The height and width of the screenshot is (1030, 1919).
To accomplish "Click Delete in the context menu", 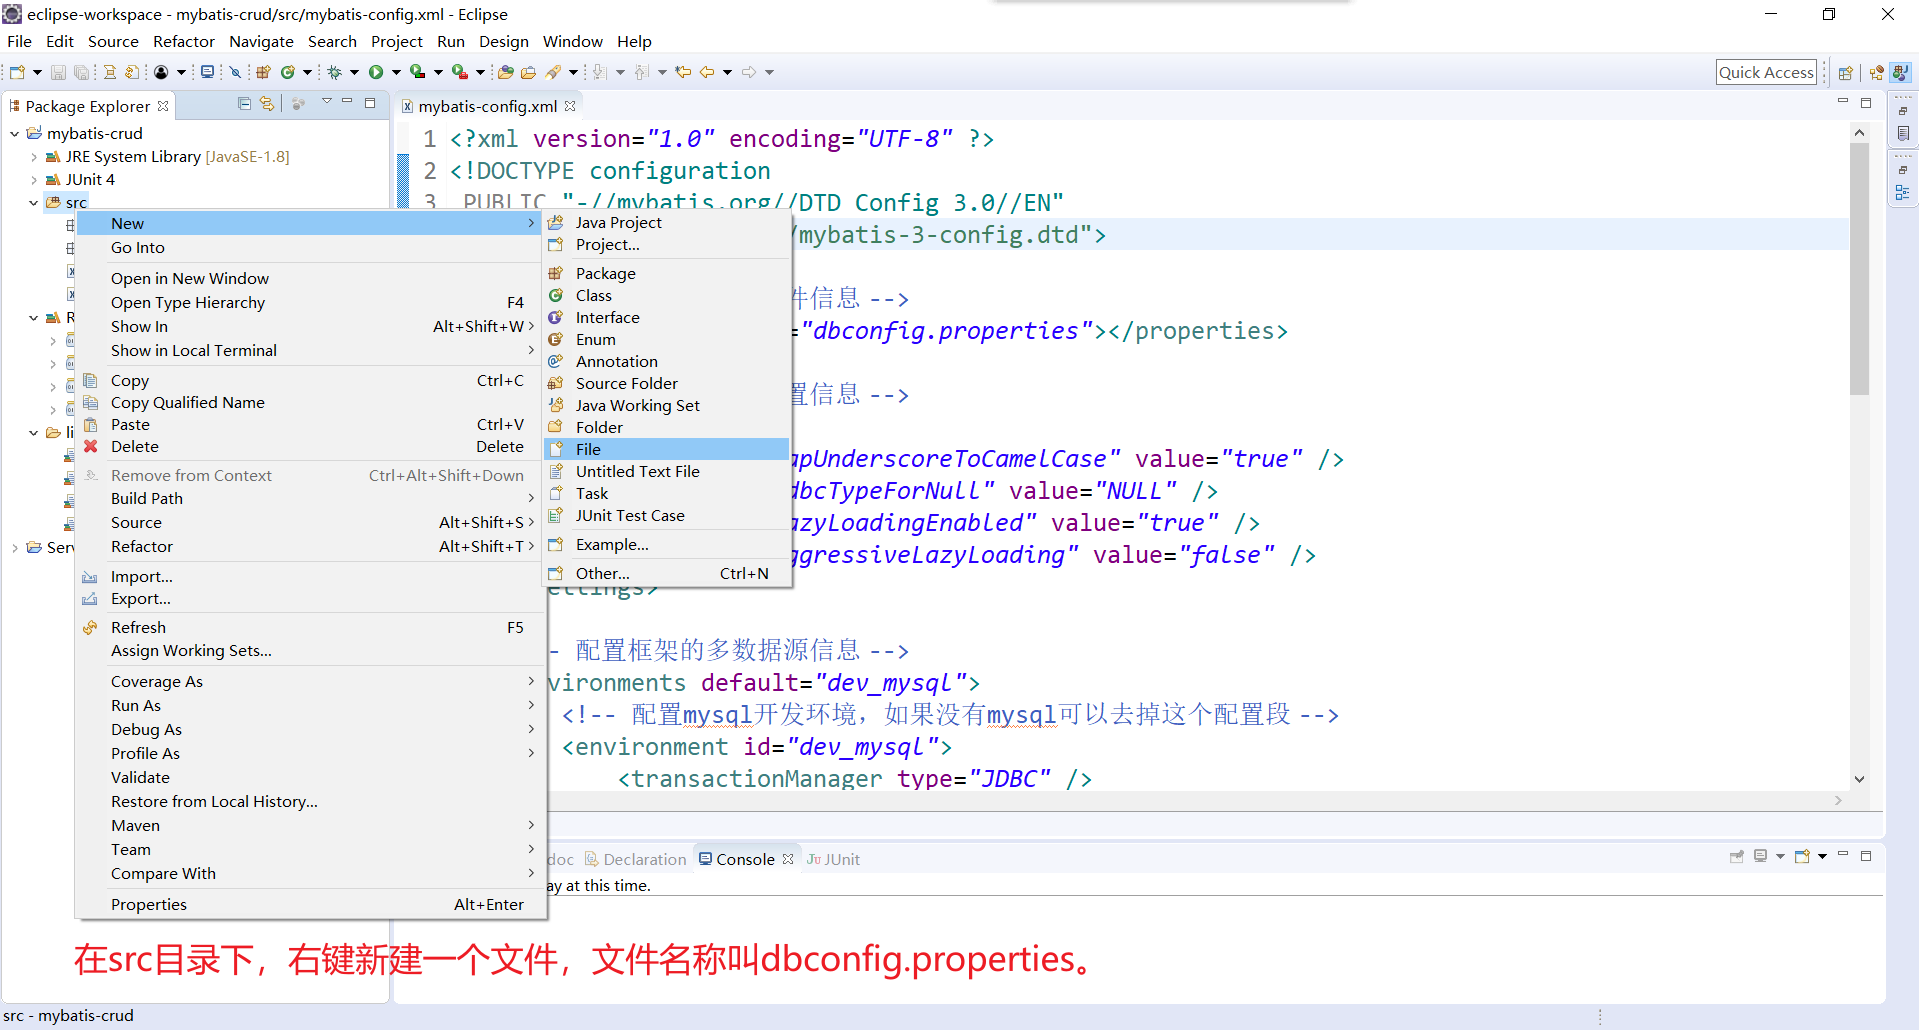I will coord(311,446).
